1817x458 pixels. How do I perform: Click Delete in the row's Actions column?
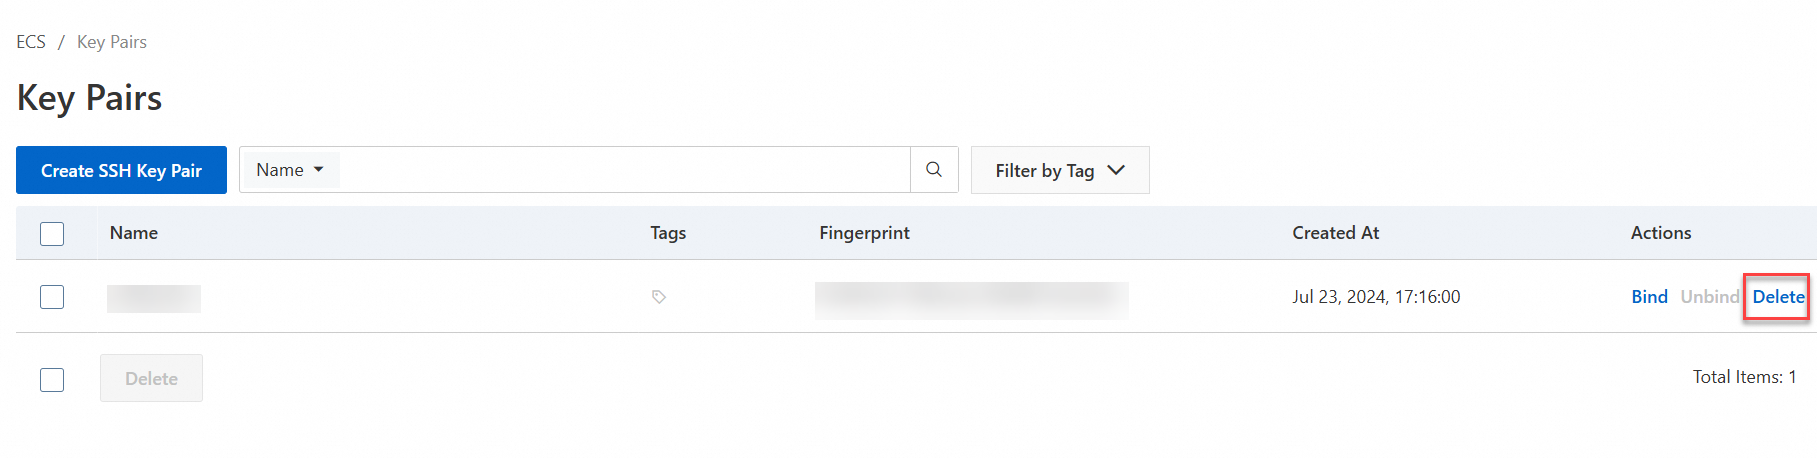(1778, 297)
